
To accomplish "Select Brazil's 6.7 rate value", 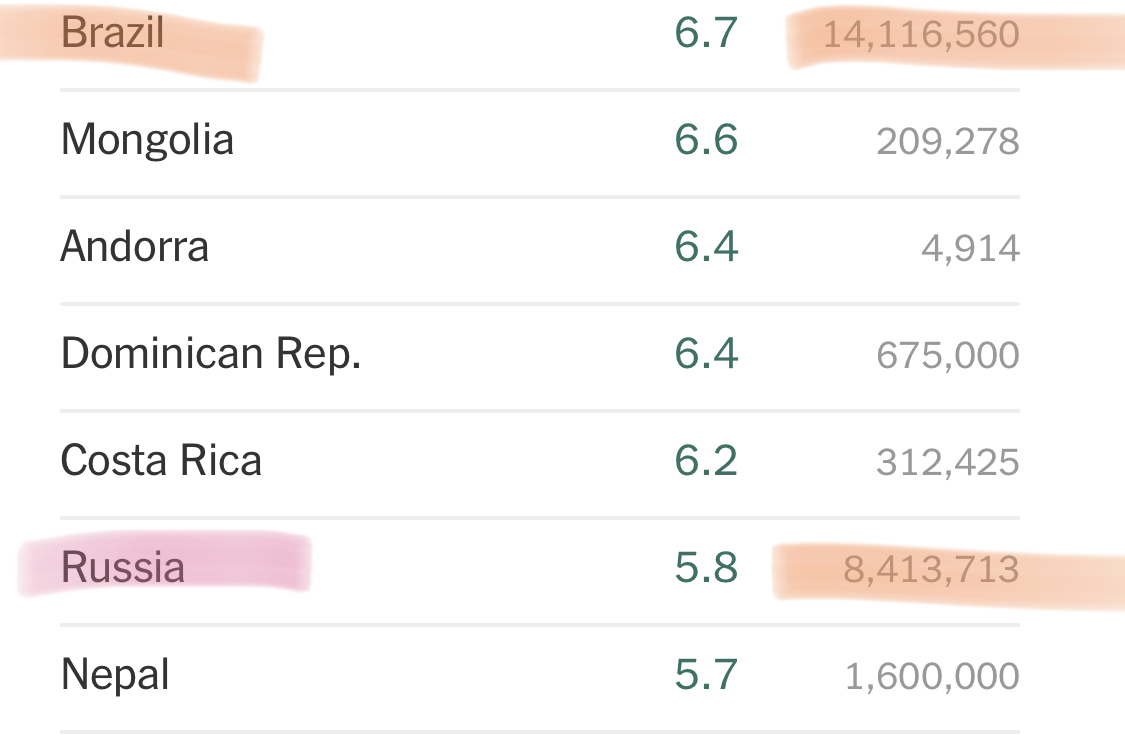I will click(706, 33).
